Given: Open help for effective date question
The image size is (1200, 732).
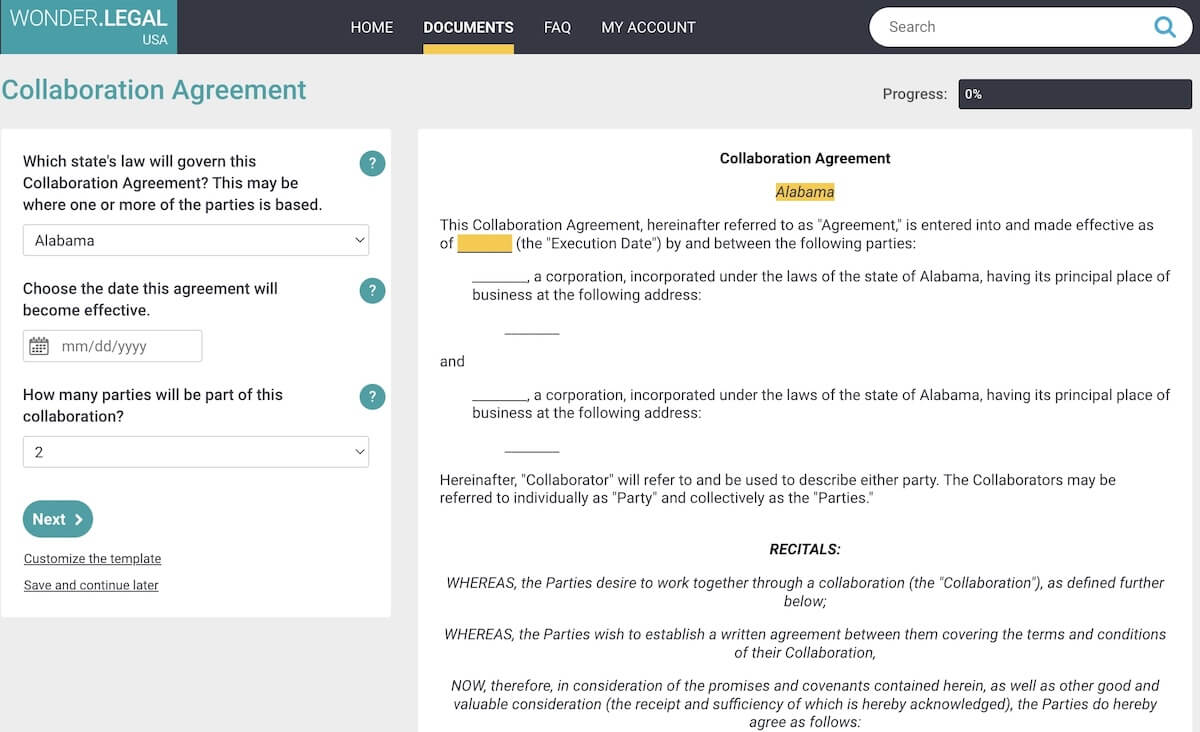Looking at the screenshot, I should point(372,290).
